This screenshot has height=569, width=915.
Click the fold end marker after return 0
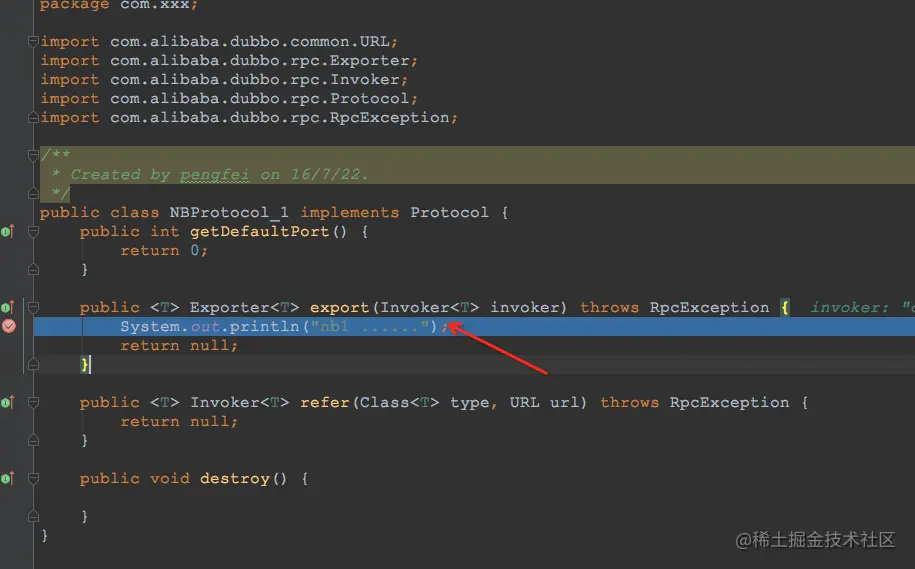coord(33,270)
